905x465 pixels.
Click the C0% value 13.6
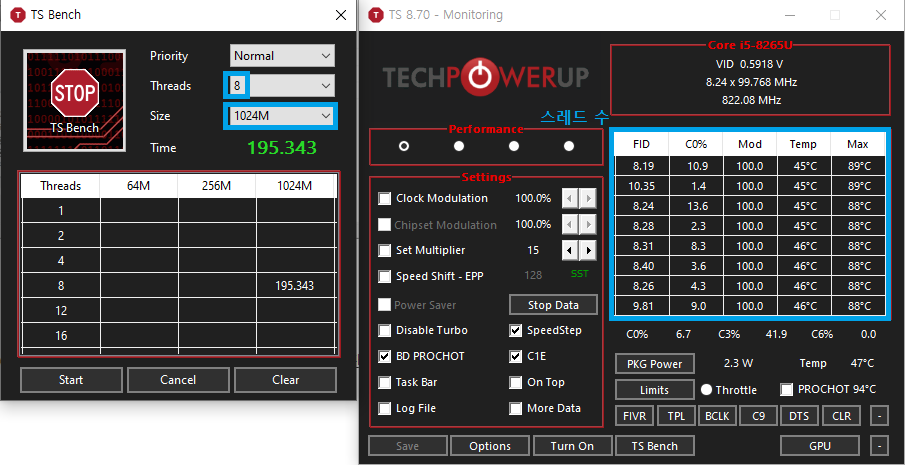coord(695,206)
